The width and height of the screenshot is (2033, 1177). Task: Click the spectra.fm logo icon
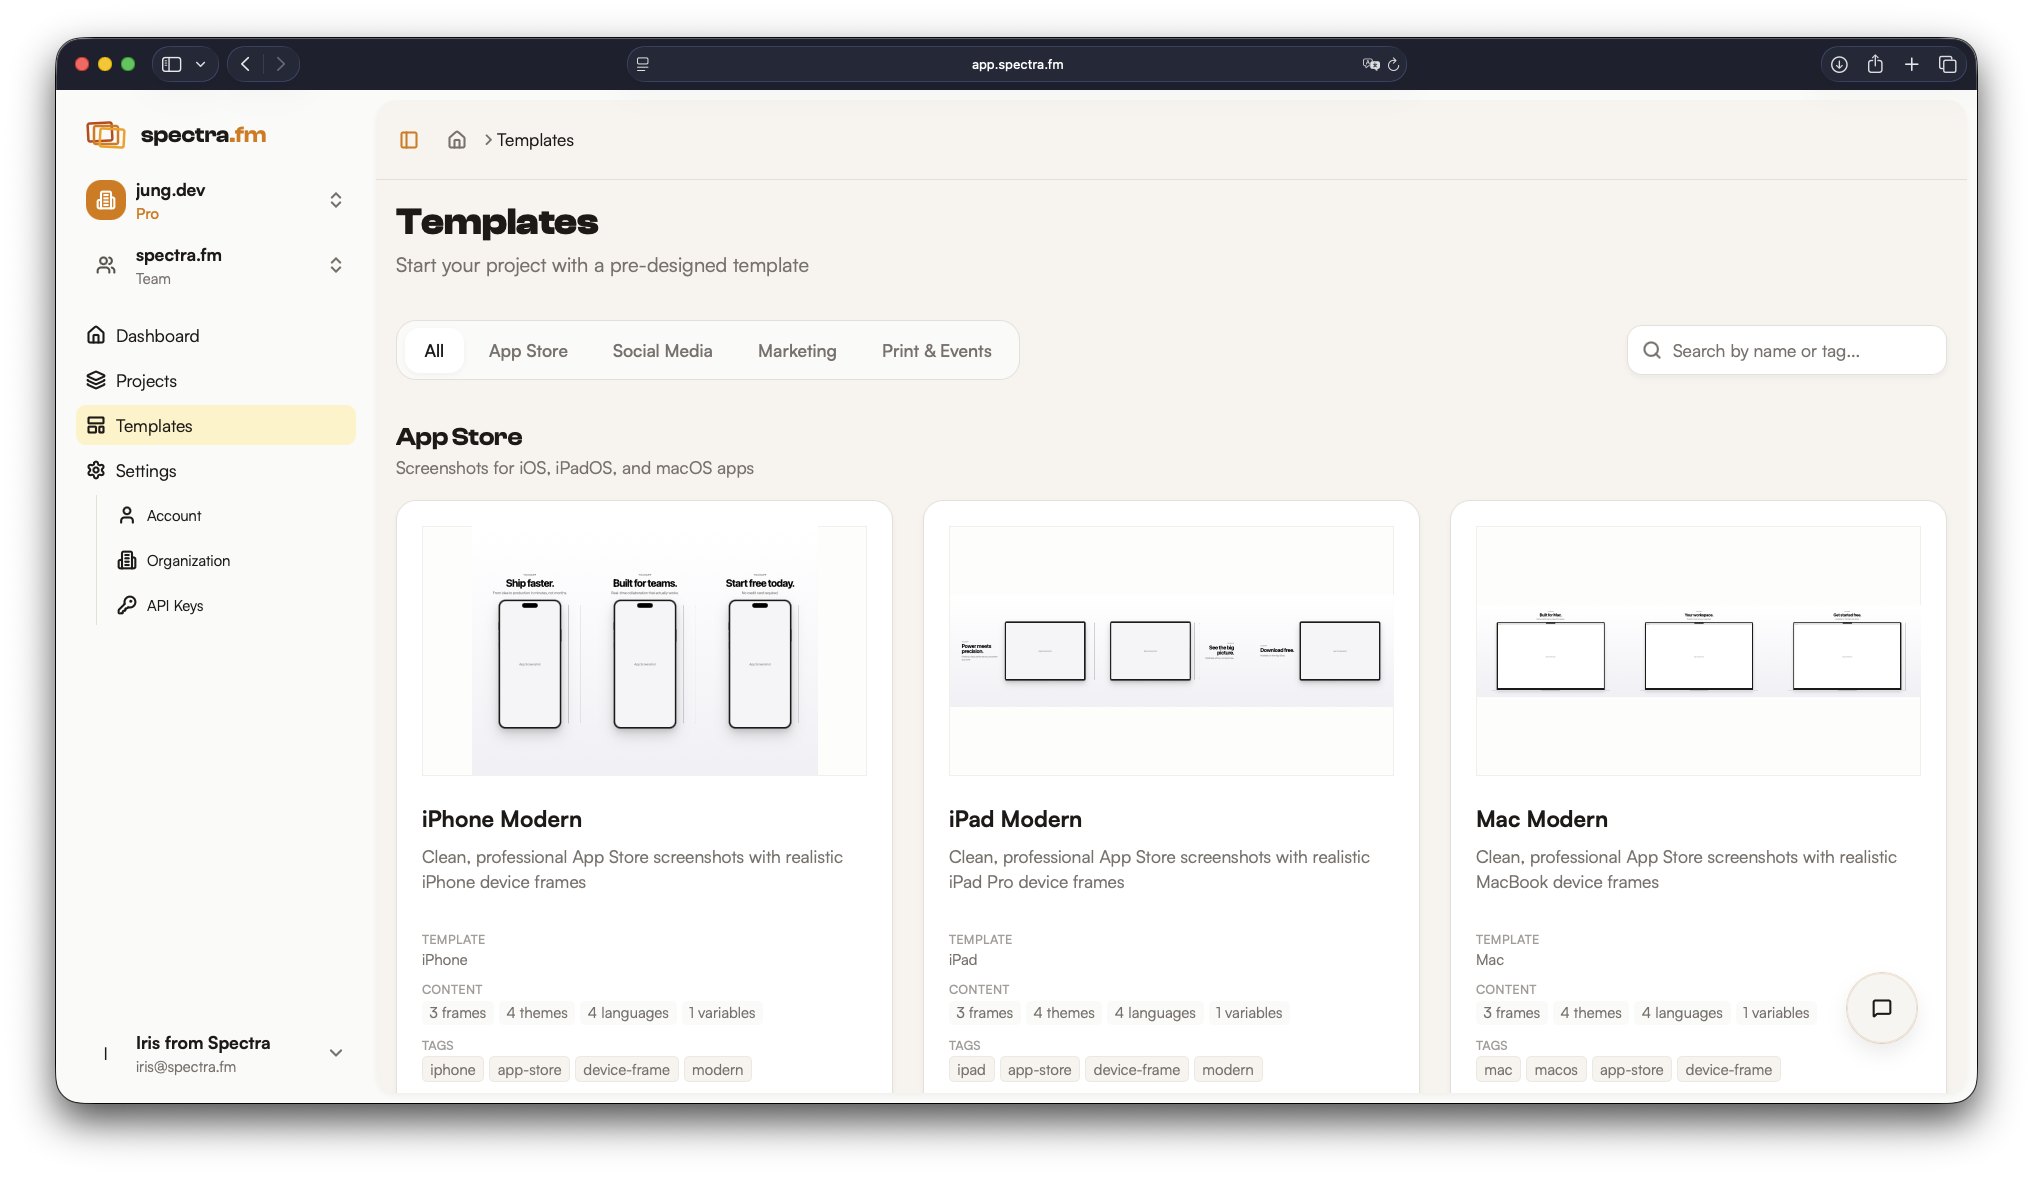106,134
